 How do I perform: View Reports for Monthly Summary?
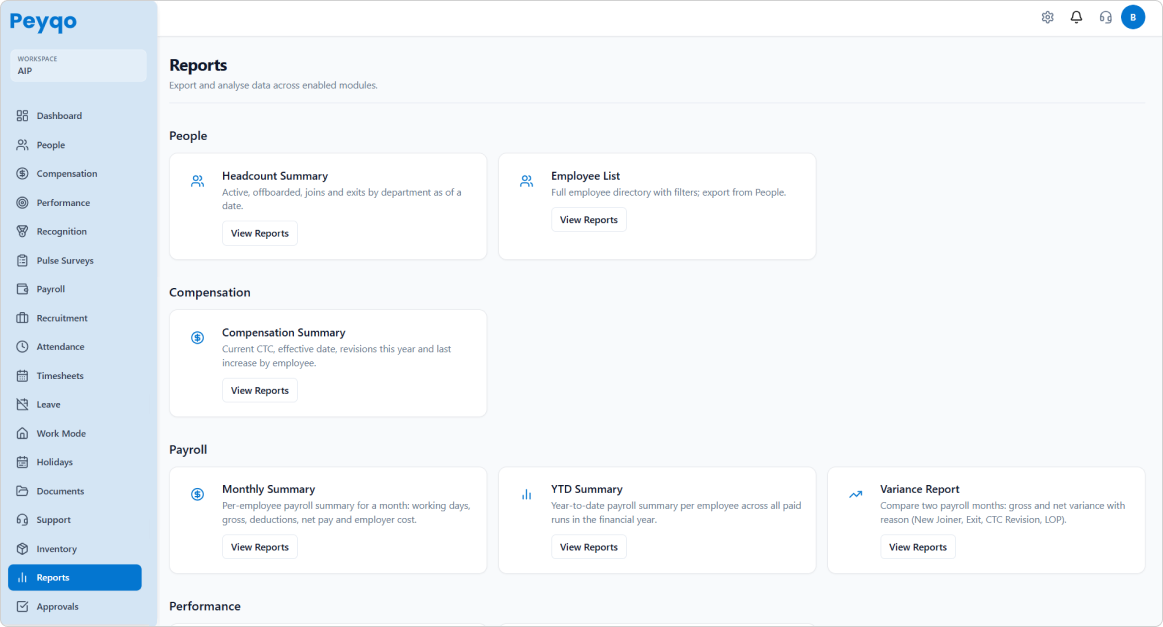click(x=260, y=547)
